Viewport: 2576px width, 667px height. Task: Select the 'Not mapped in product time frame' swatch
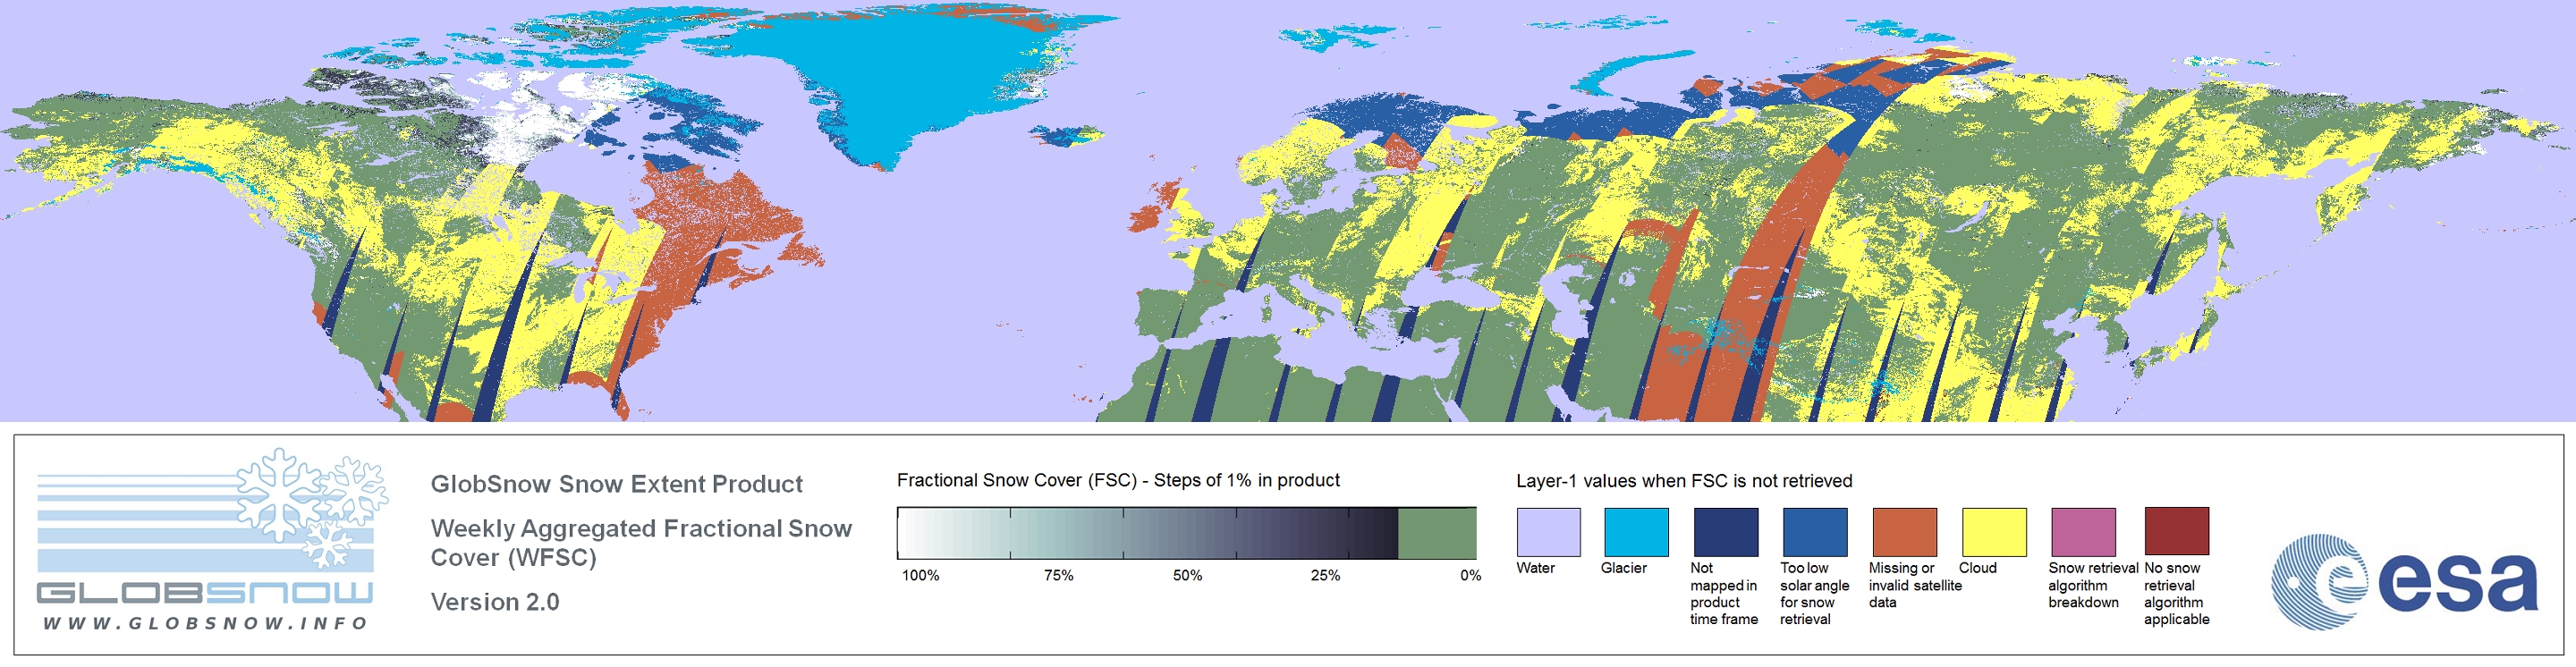click(x=1726, y=532)
